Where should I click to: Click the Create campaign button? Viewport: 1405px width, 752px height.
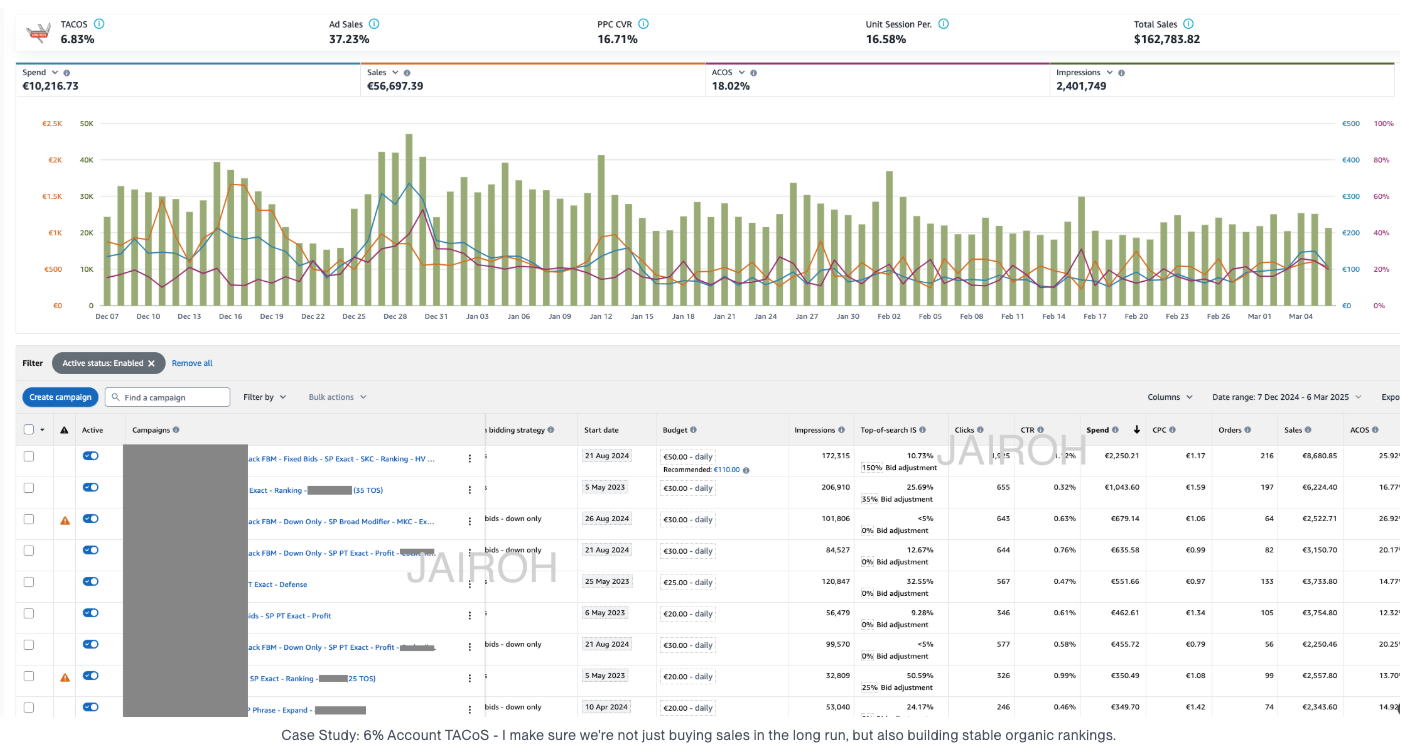pyautogui.click(x=60, y=397)
